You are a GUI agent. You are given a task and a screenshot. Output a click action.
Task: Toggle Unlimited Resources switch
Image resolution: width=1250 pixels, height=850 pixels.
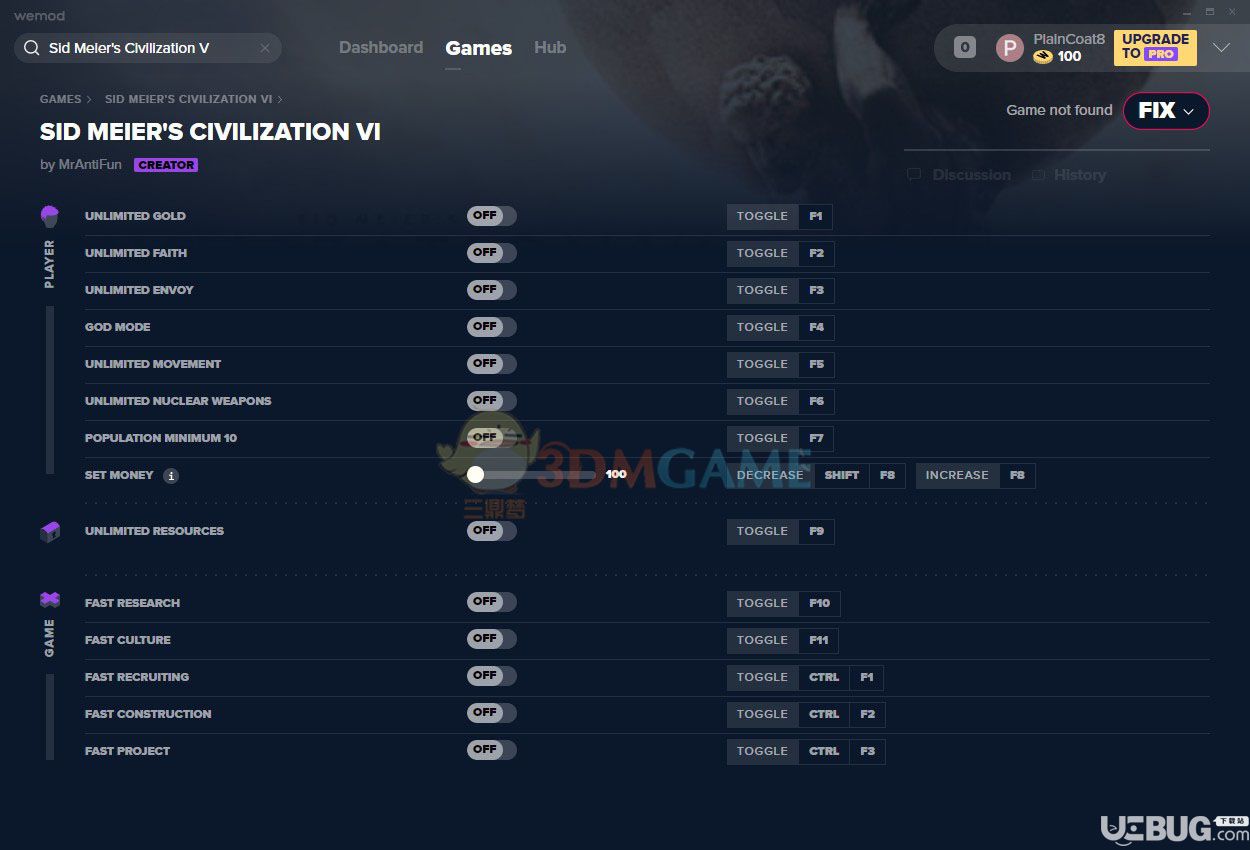click(x=492, y=531)
